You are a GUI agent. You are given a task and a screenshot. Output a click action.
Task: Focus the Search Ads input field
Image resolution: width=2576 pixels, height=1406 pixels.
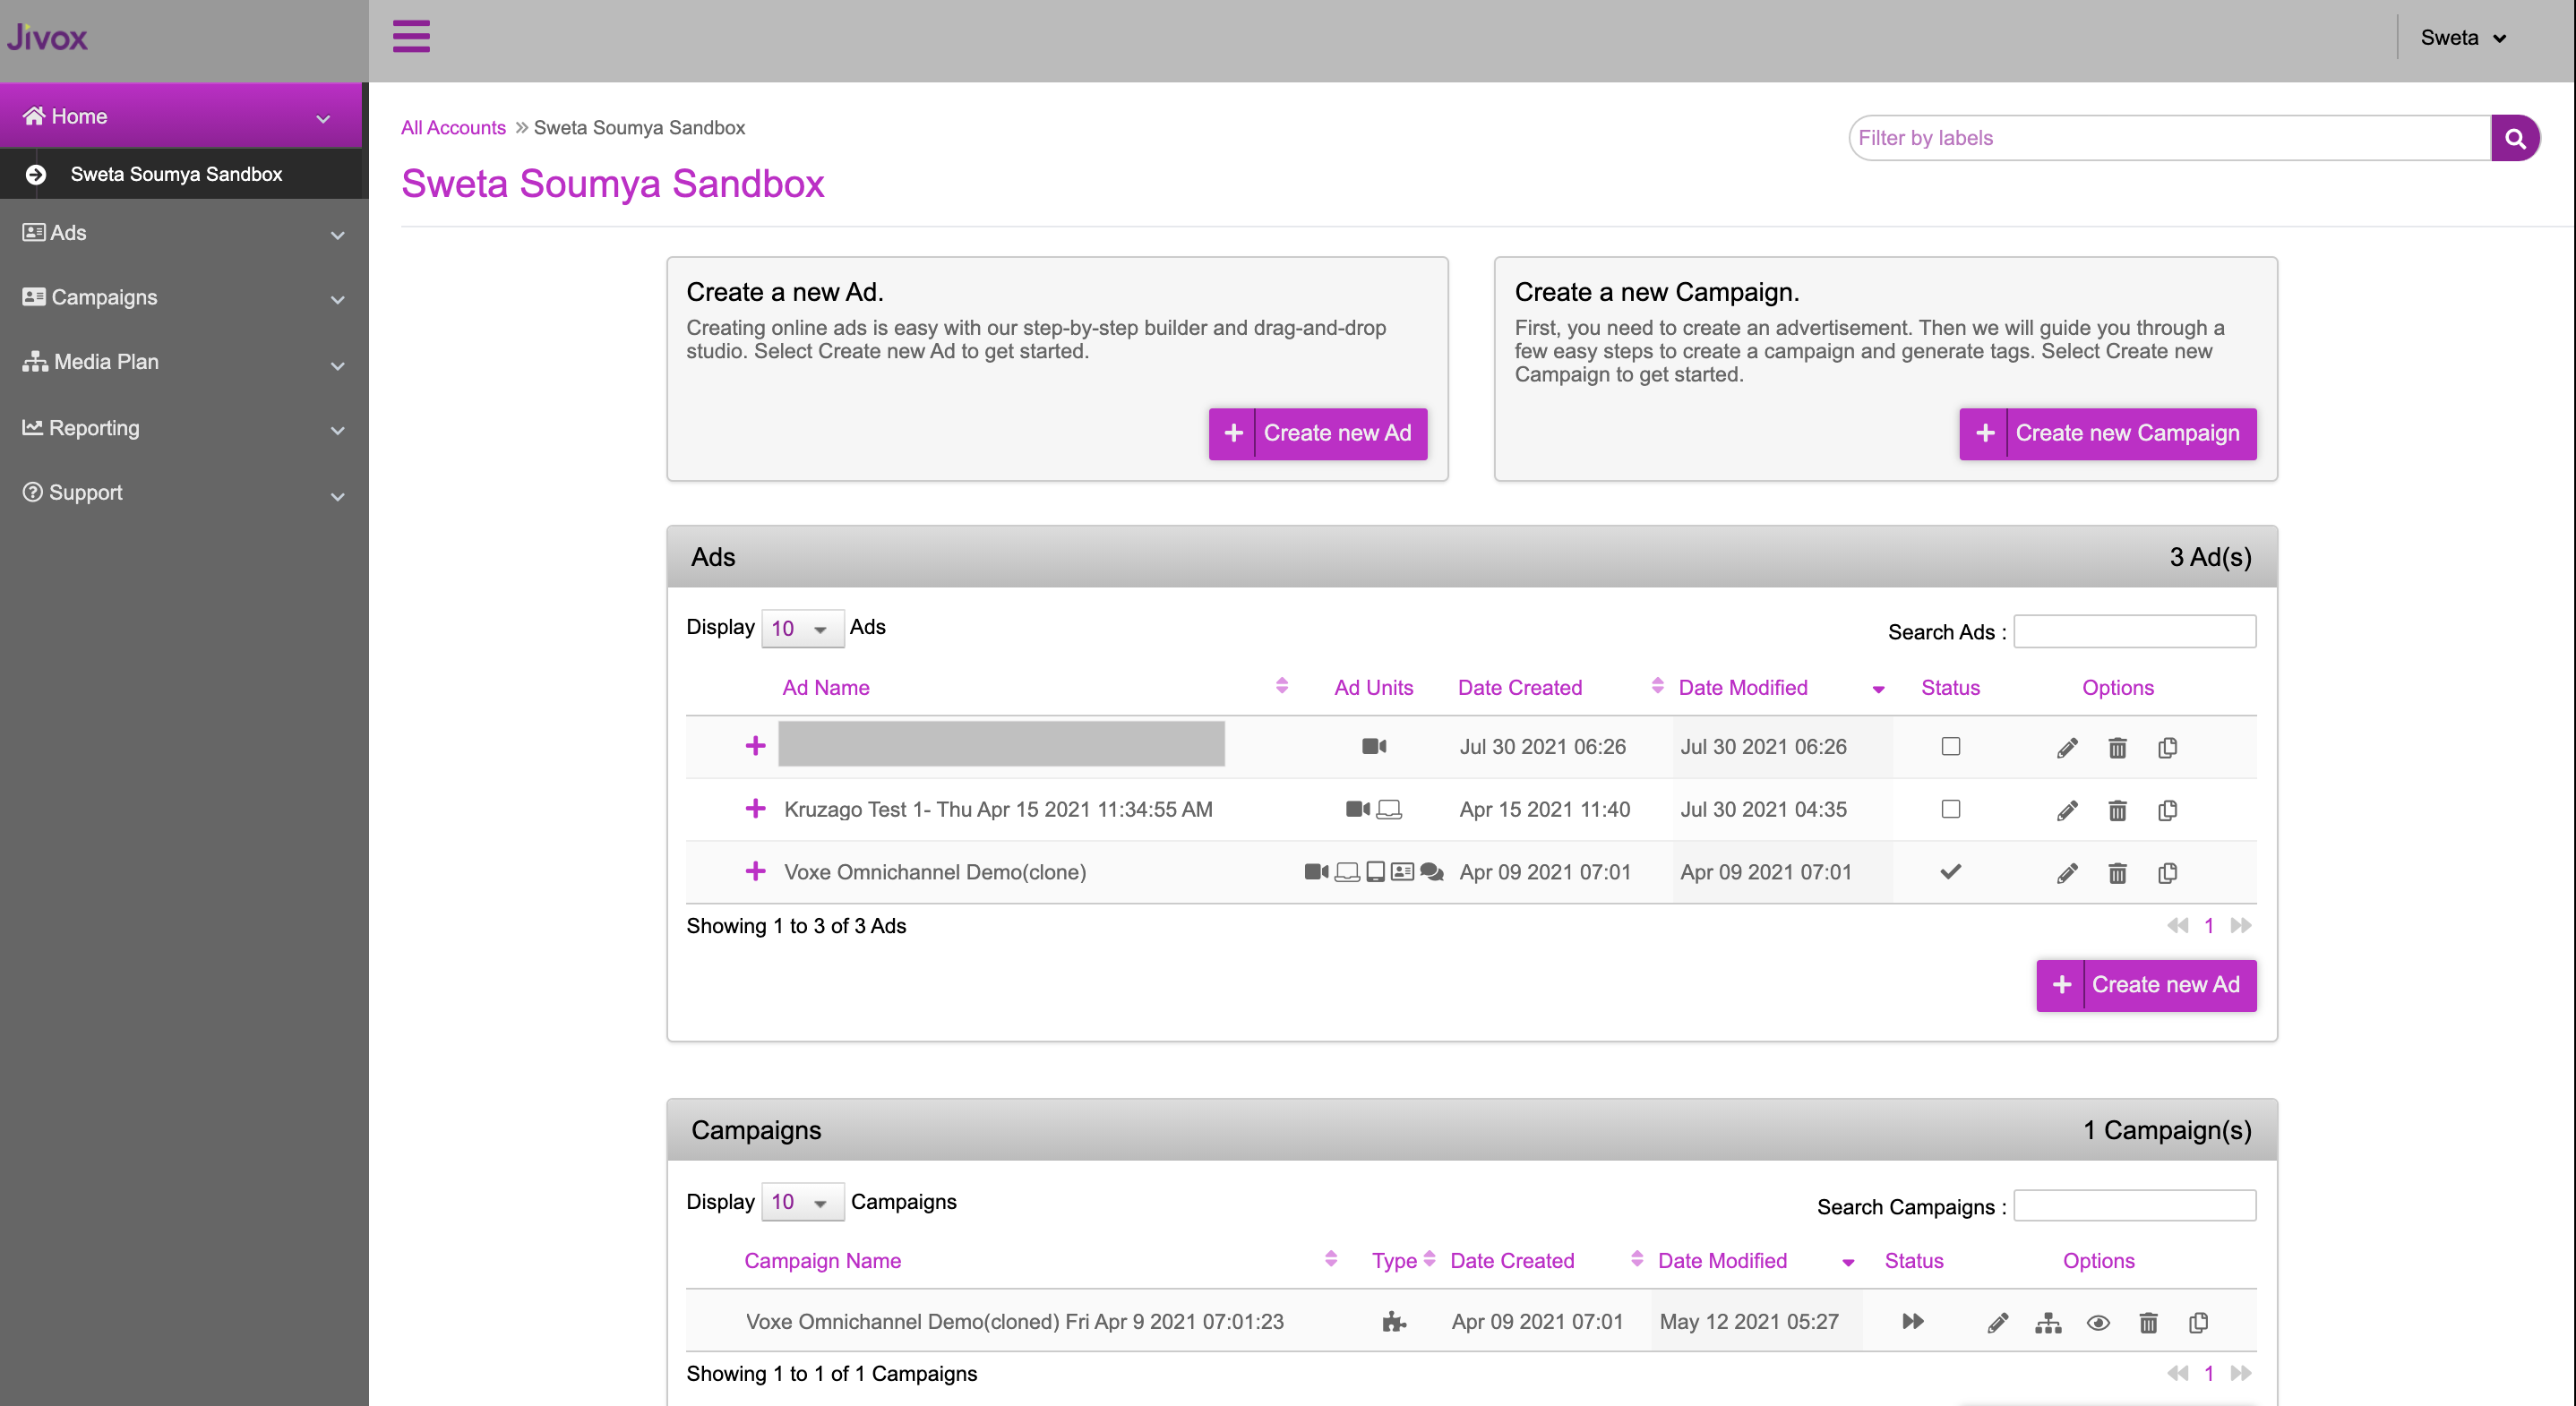pos(2134,632)
